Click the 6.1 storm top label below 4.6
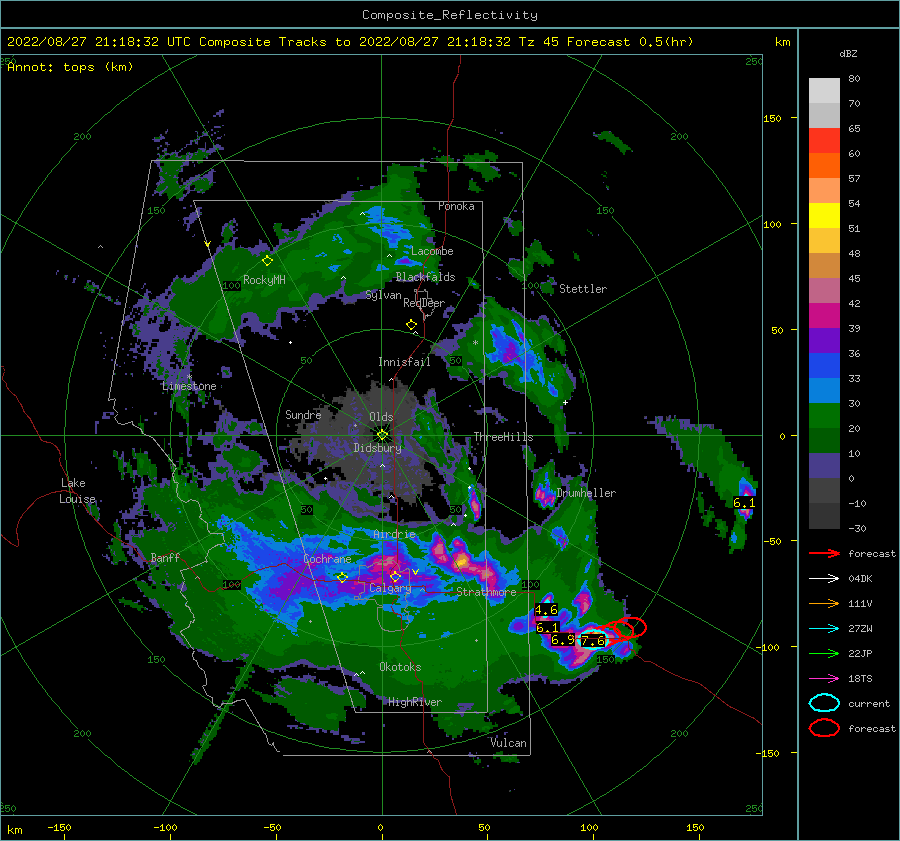Screen dimensions: 900x841 pyautogui.click(x=547, y=628)
